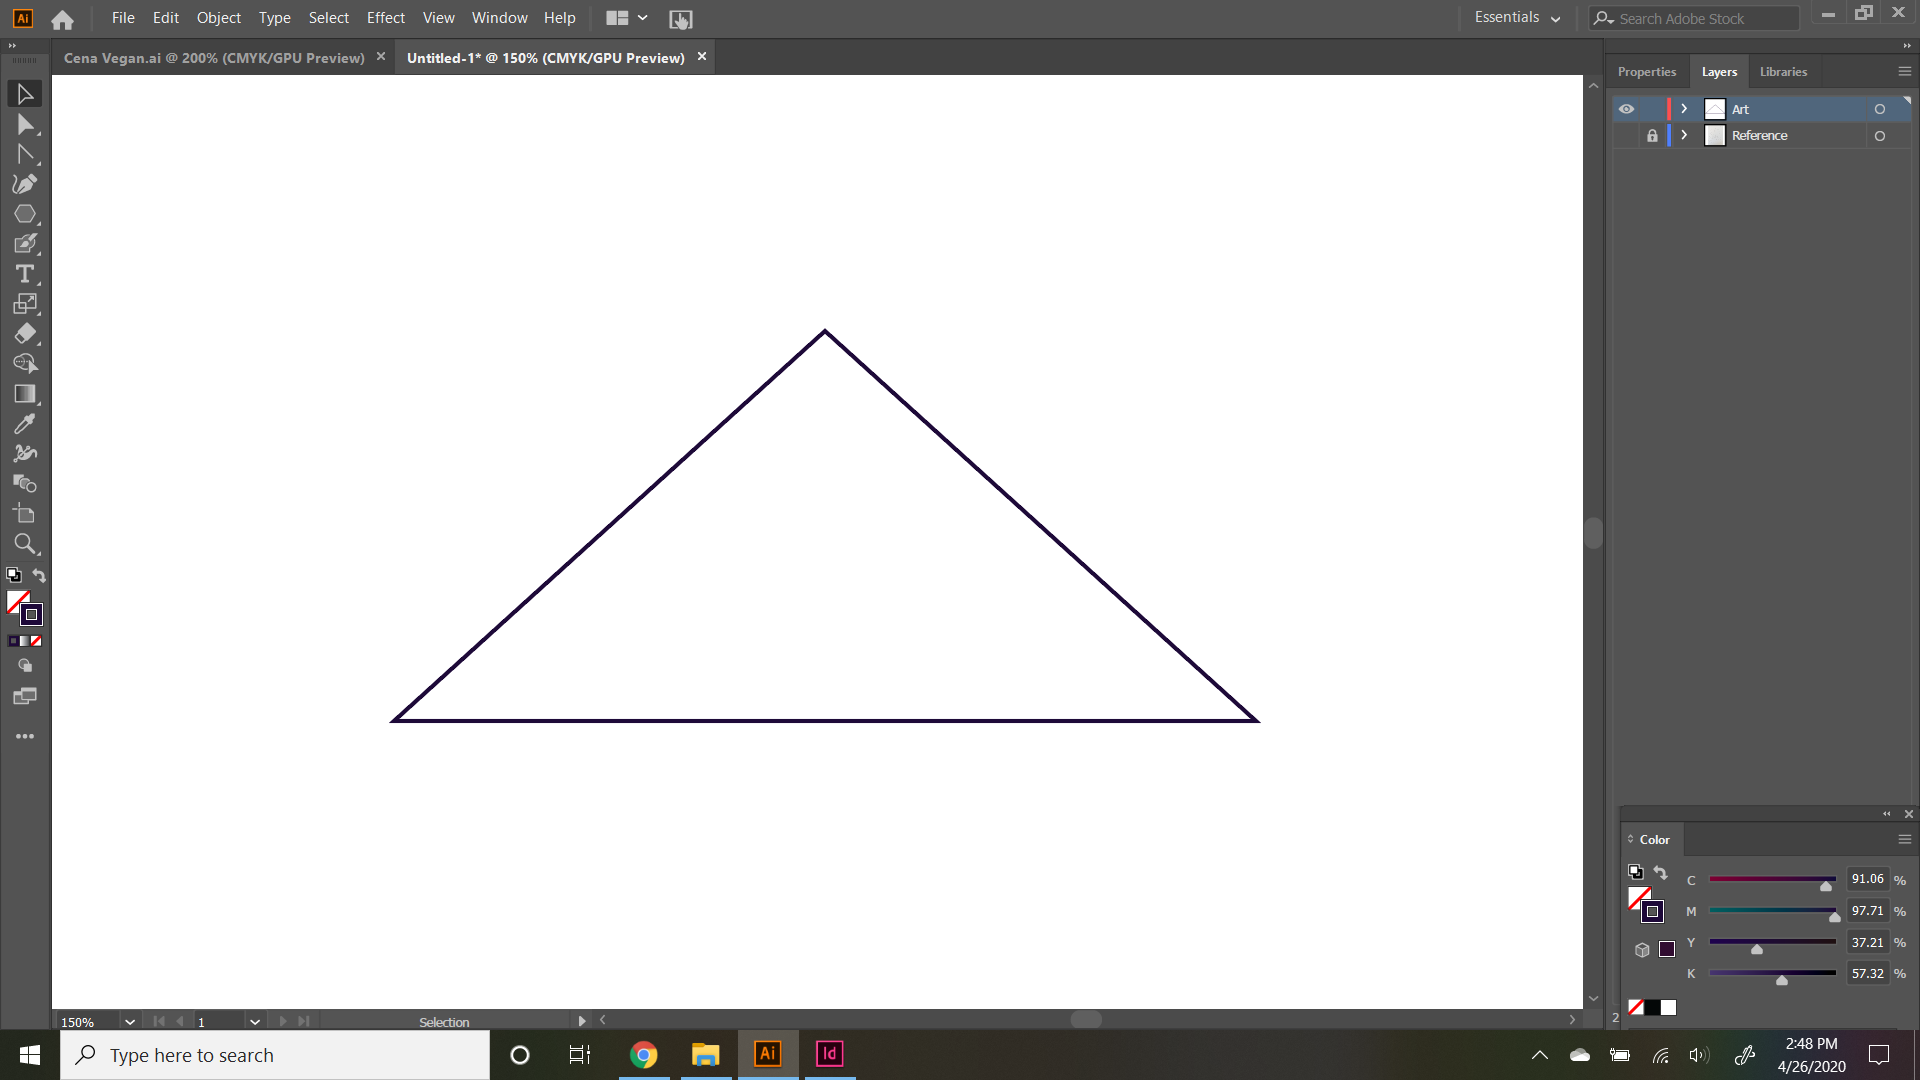Switch to the Cena Vegan.ai document tab

click(x=214, y=57)
